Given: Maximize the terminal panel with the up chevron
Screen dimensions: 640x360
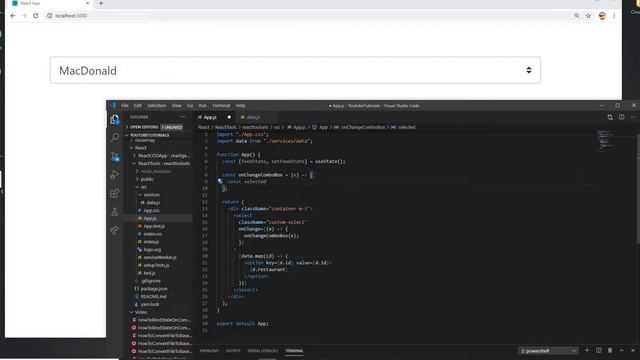Looking at the screenshot, I should point(621,350).
